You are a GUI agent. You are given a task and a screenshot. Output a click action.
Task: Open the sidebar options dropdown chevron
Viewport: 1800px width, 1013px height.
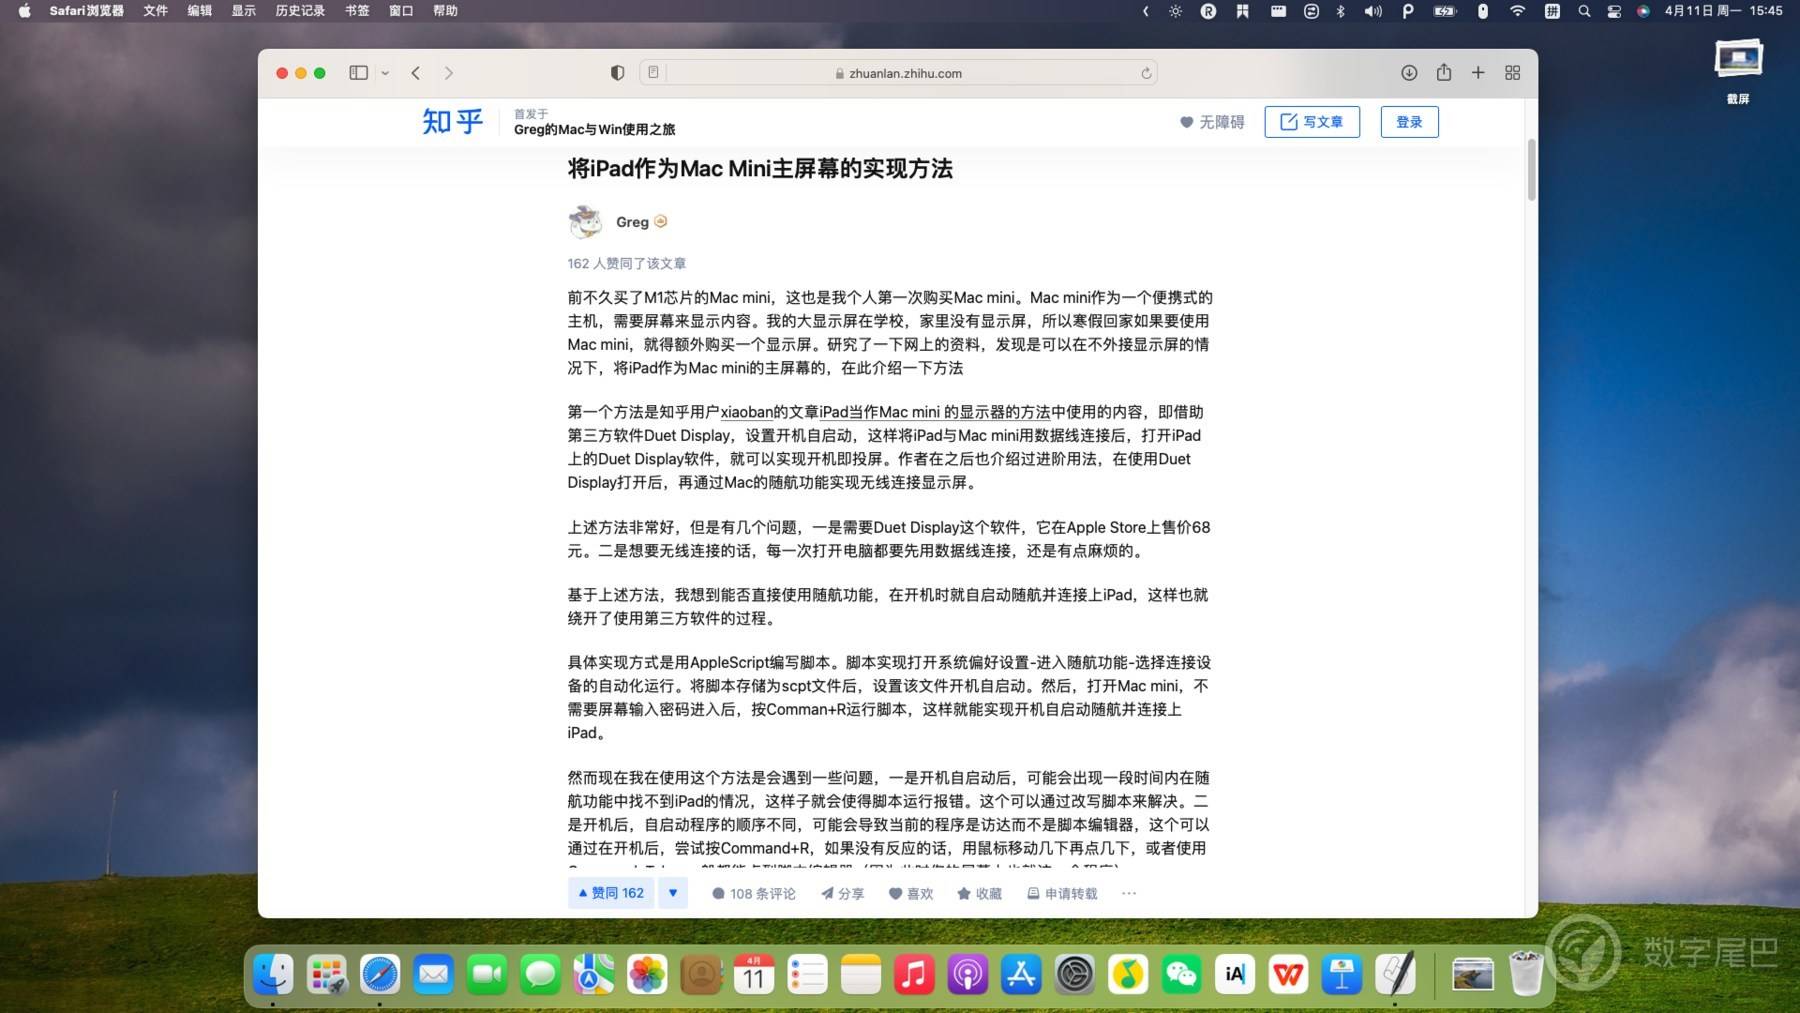point(385,73)
